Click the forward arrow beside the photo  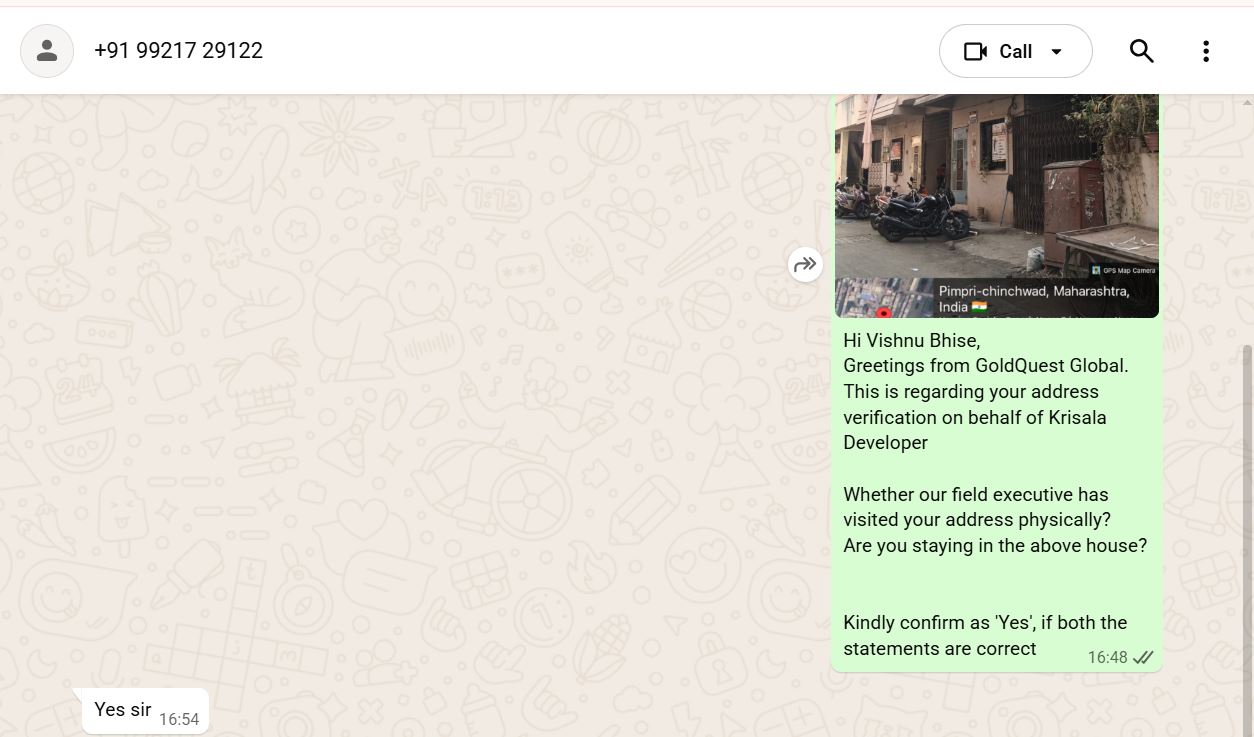point(805,264)
